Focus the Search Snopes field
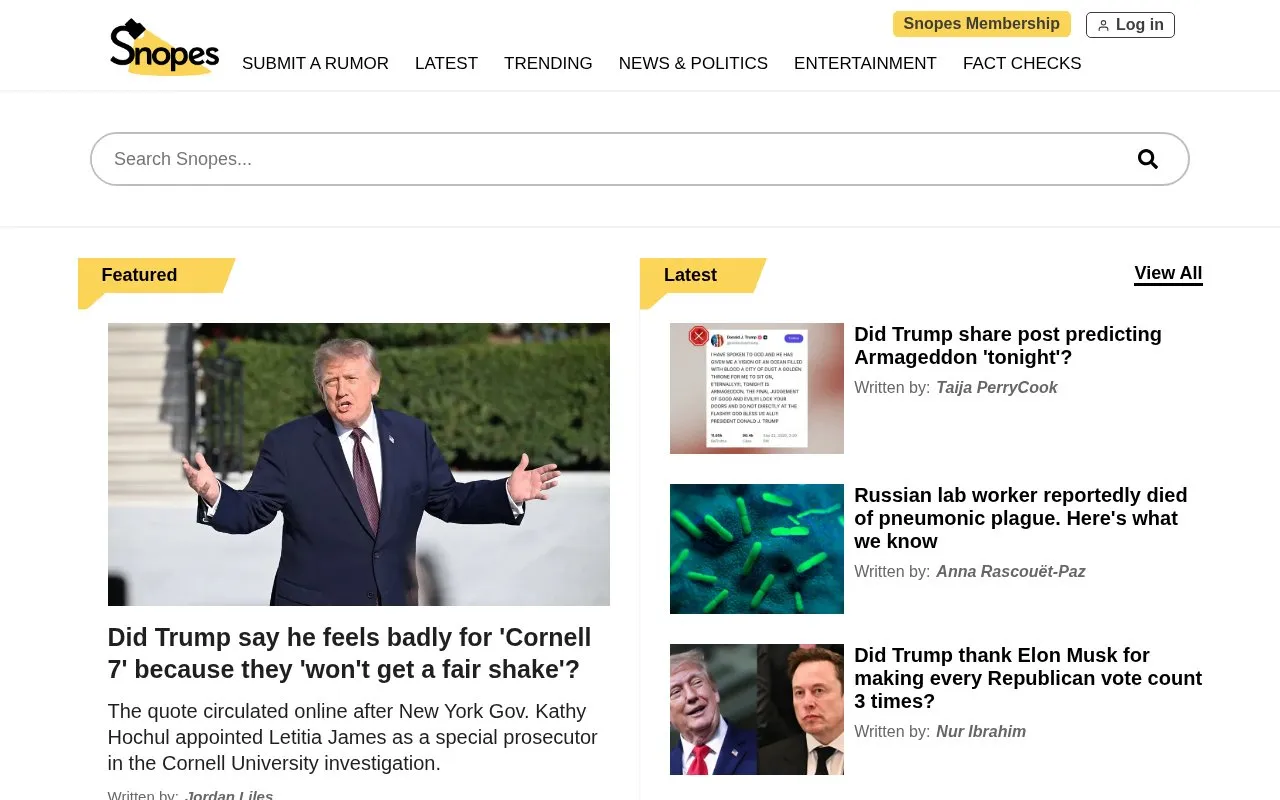Screen dimensions: 1280x800 pyautogui.click(x=640, y=159)
